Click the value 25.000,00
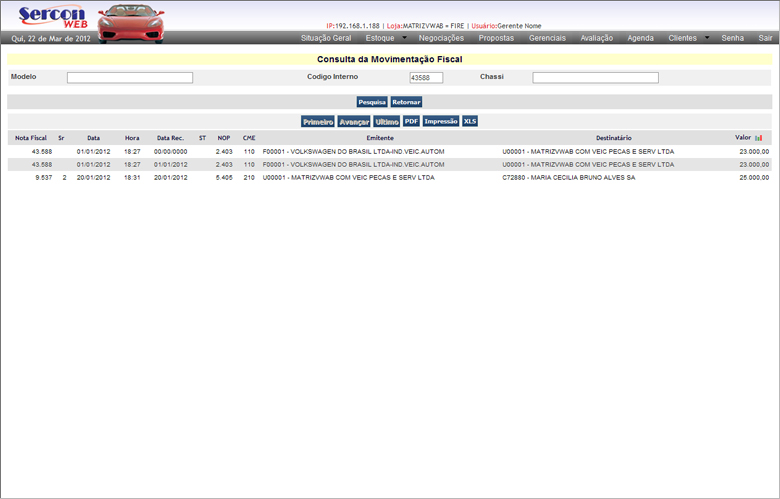This screenshot has width=780, height=499. pyautogui.click(x=754, y=178)
